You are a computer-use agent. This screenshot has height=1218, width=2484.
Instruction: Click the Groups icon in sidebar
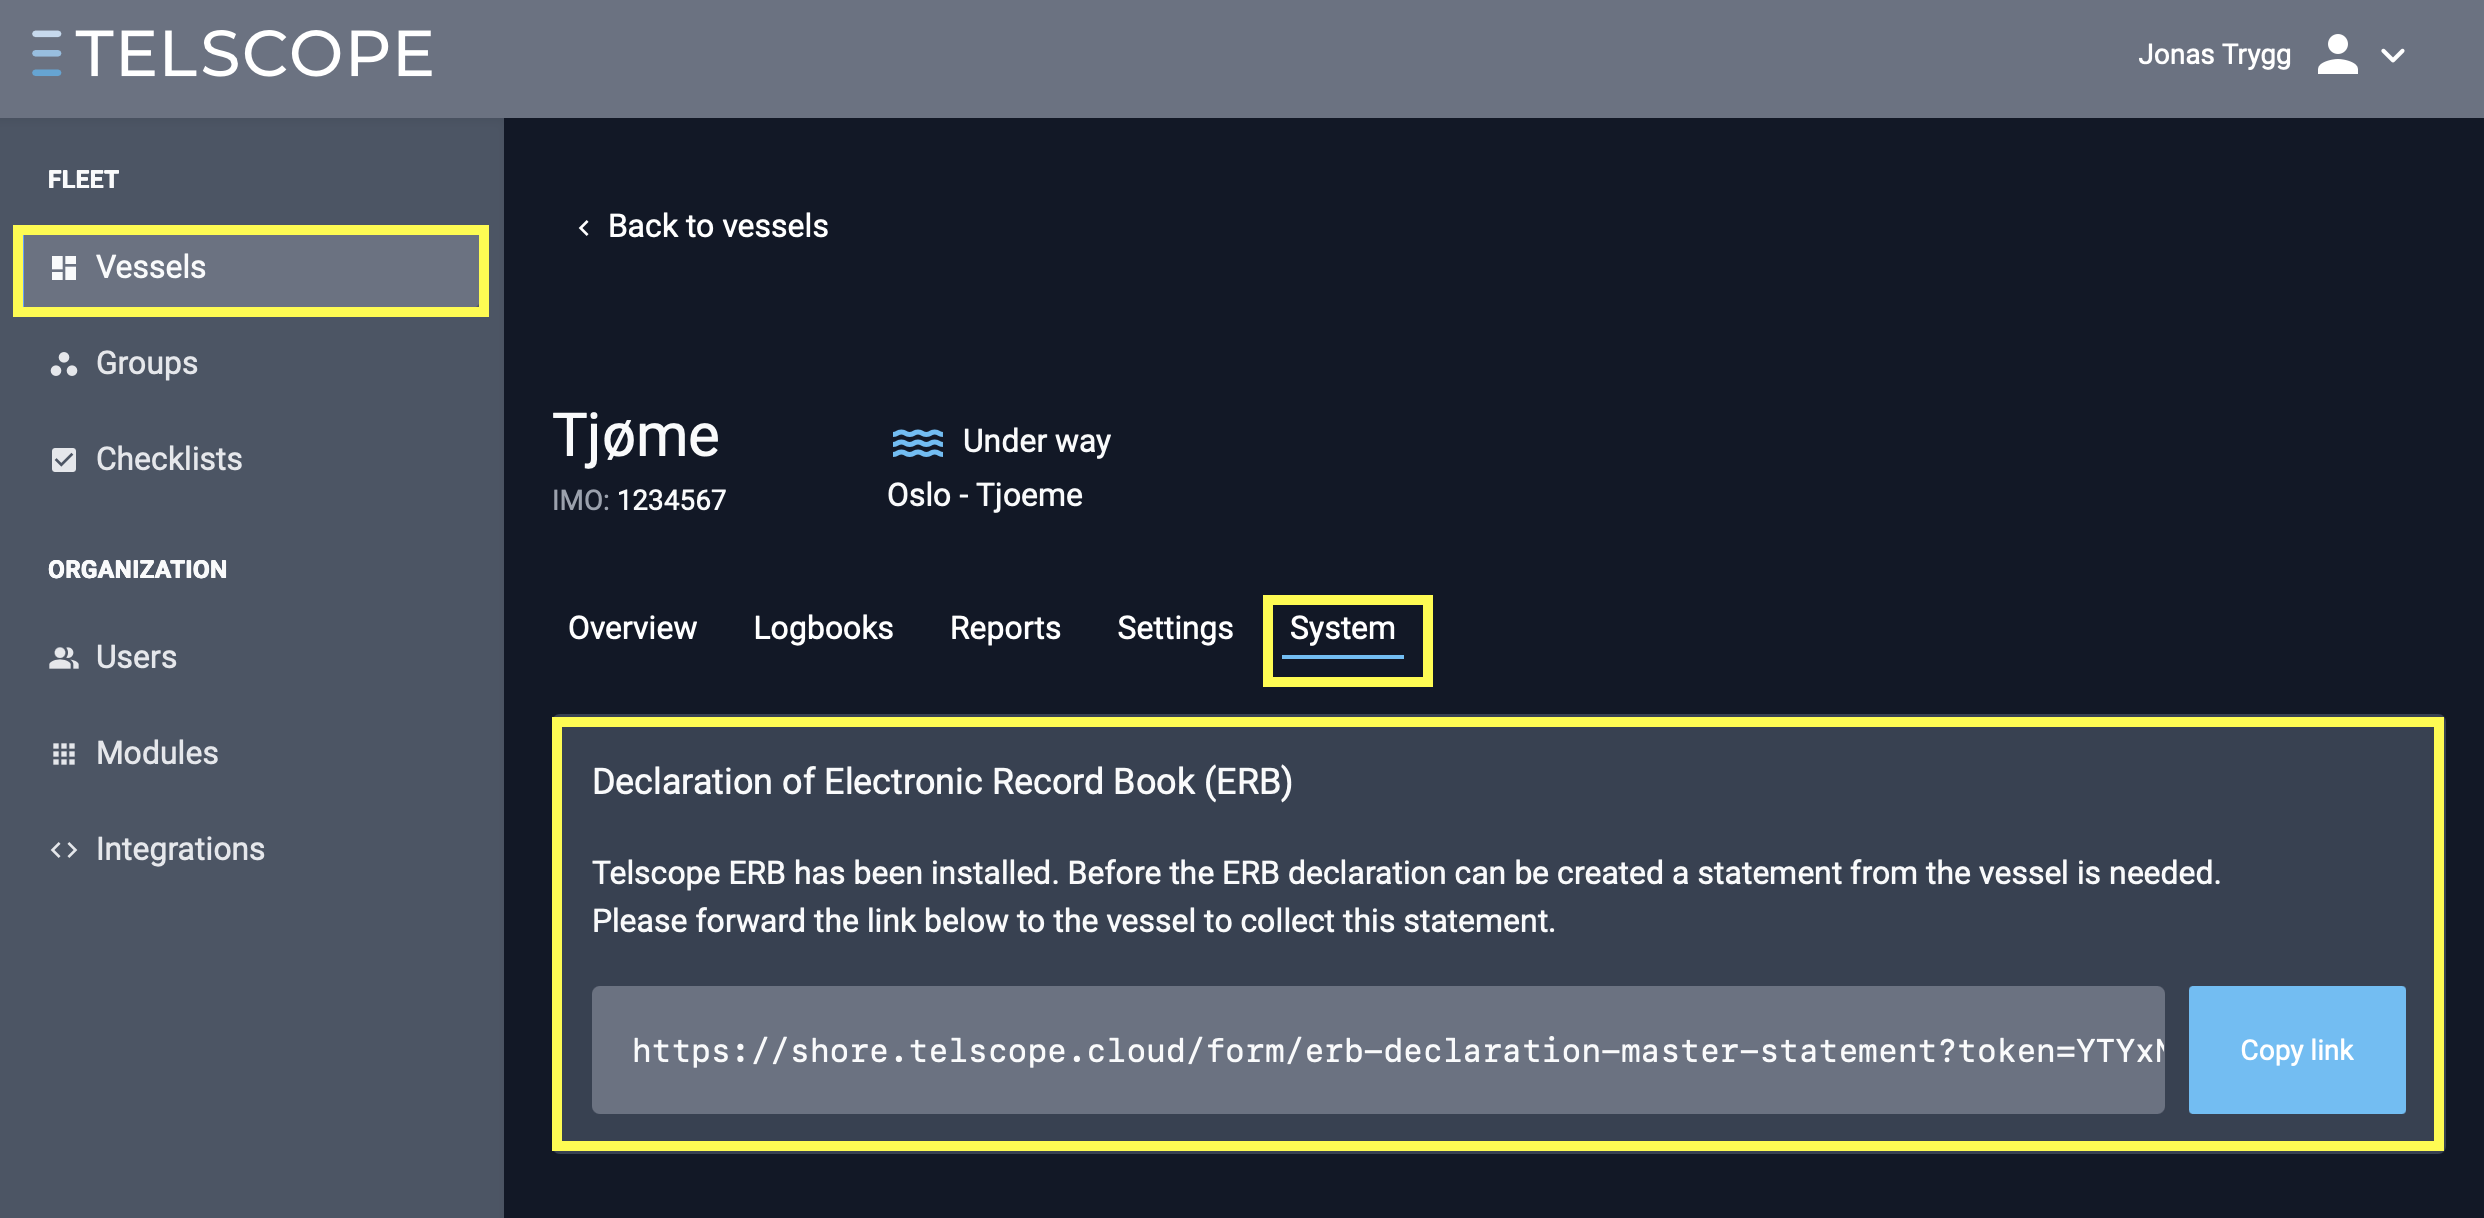click(64, 364)
